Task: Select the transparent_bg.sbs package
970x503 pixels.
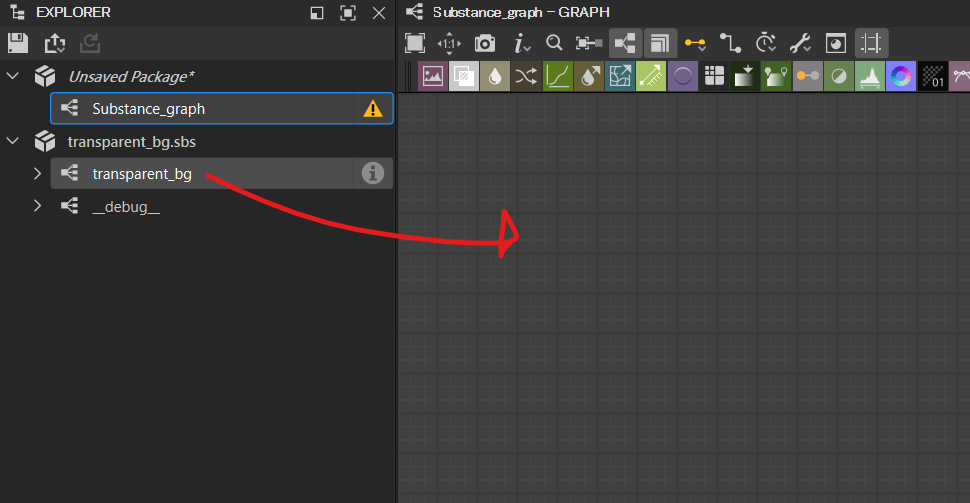Action: 117,142
